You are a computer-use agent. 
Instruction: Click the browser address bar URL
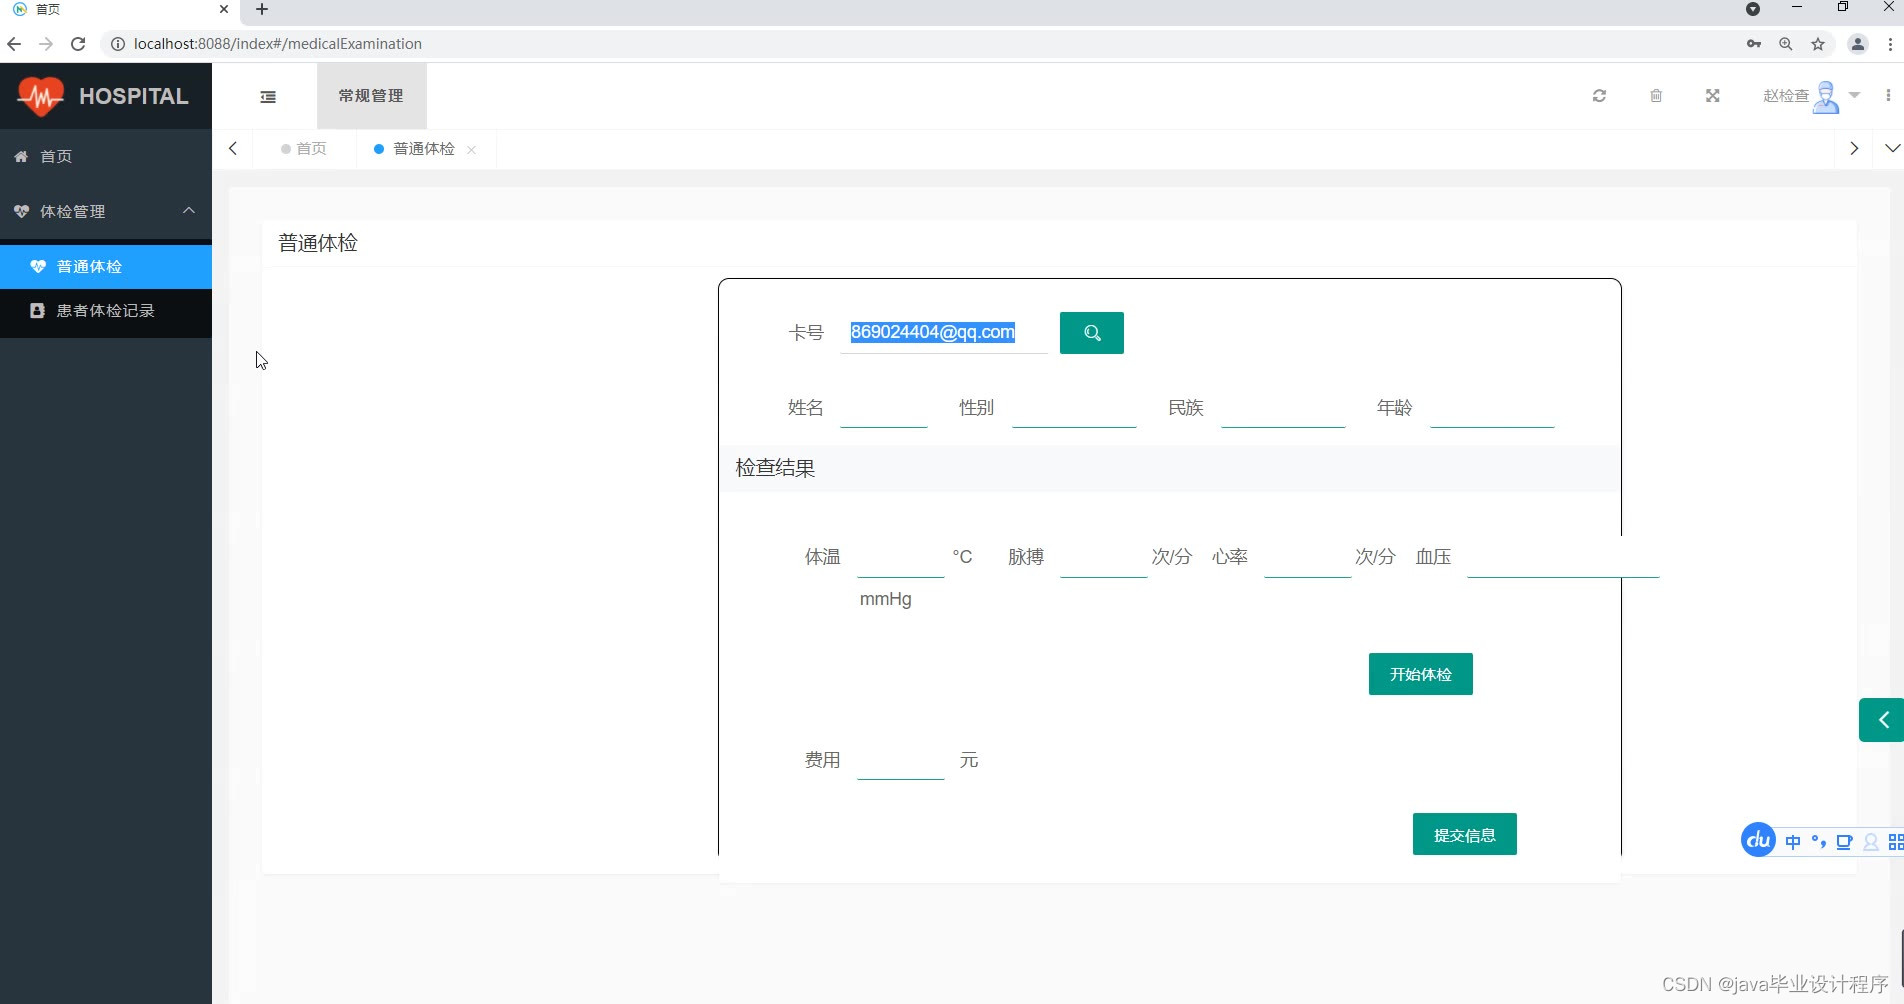(278, 44)
